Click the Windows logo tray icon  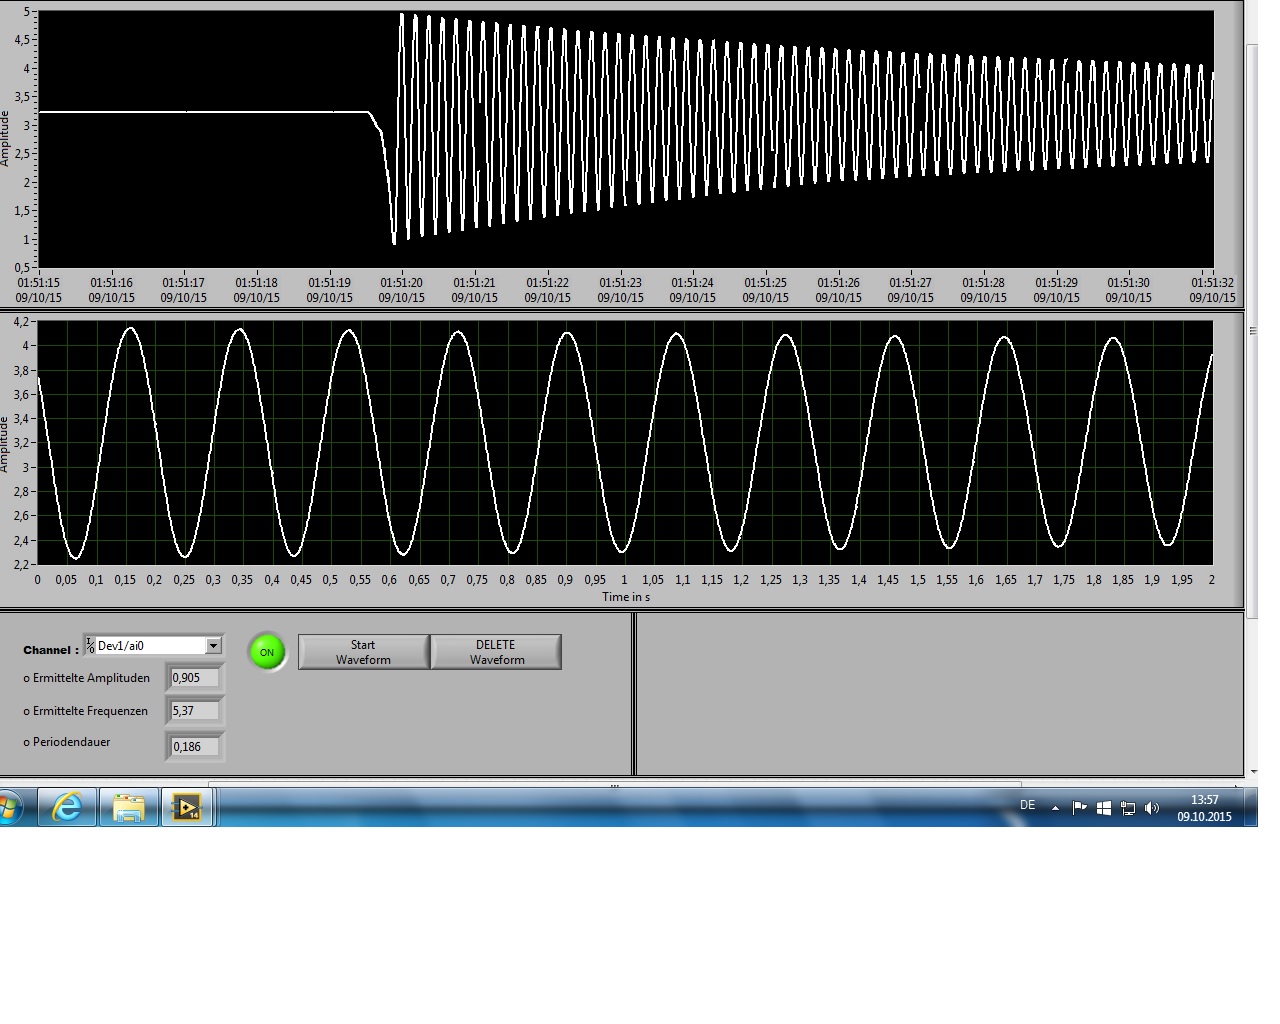tap(1104, 808)
